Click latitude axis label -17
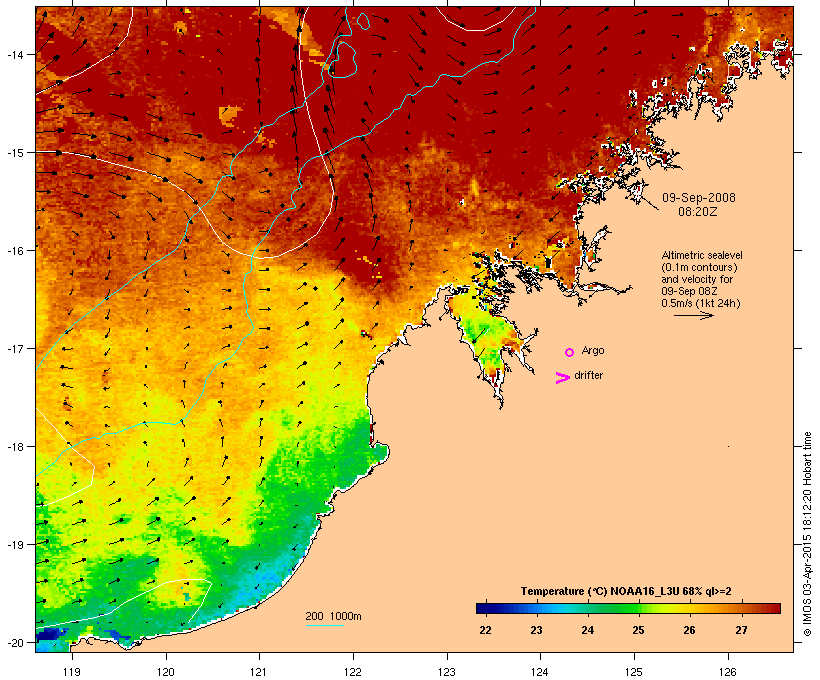The width and height of the screenshot is (820, 680). pos(14,348)
